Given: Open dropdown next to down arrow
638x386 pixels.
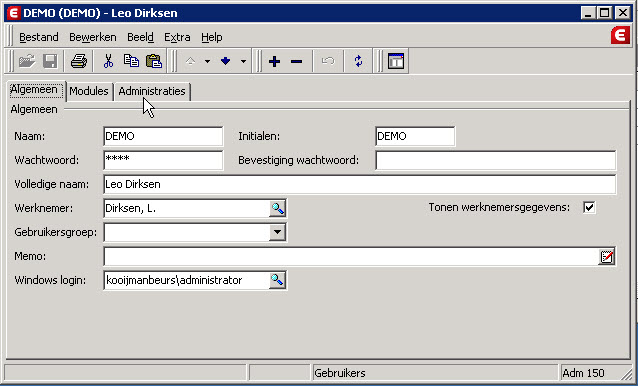Looking at the screenshot, I should point(243,61).
